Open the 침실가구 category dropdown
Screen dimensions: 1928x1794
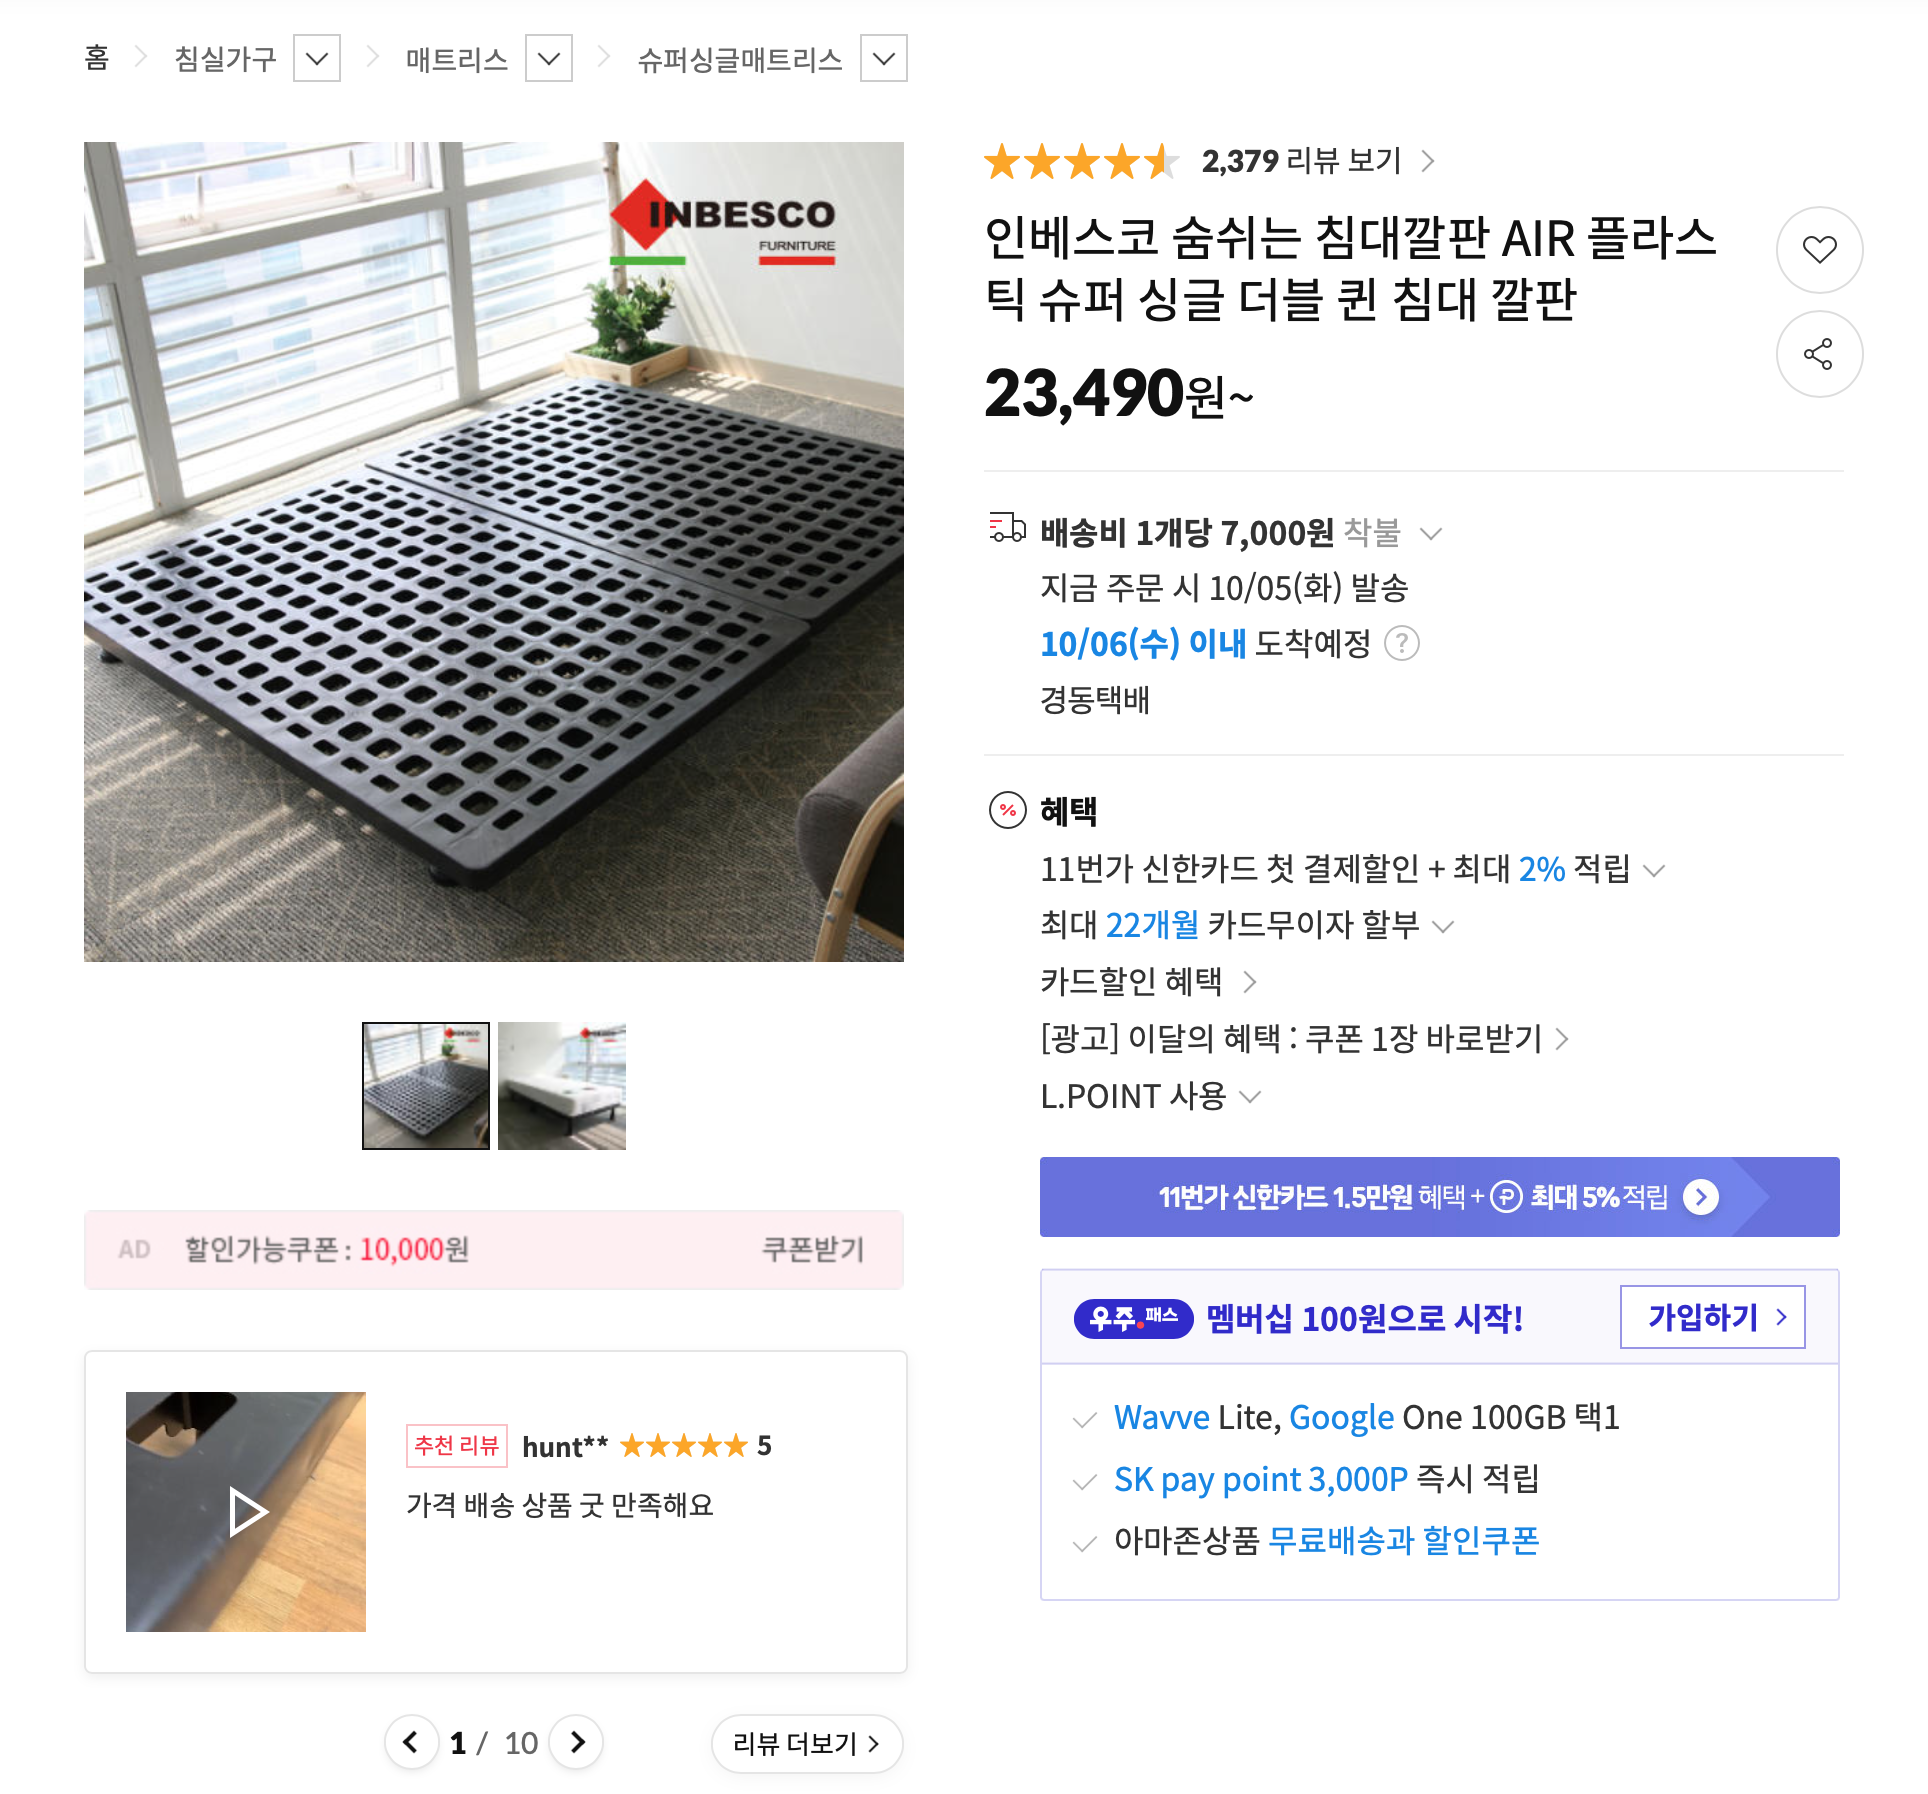(317, 59)
